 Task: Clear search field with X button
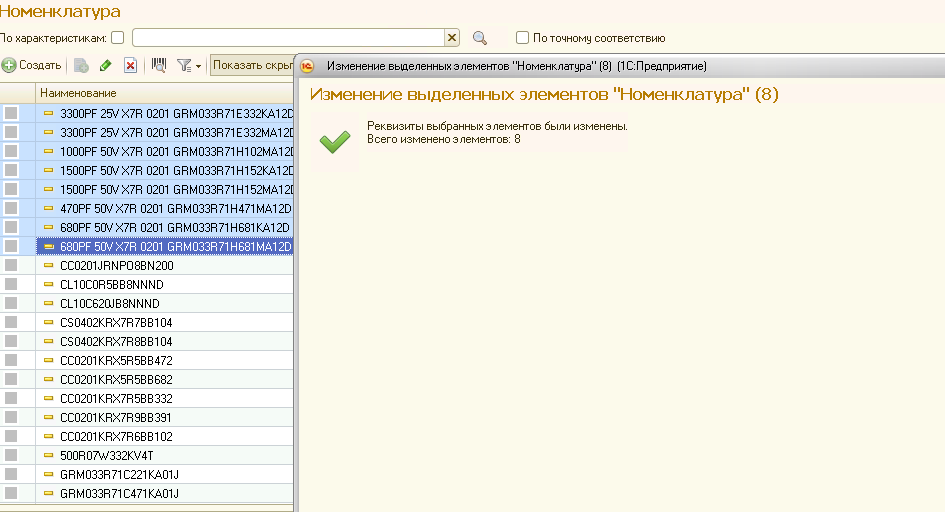(451, 38)
